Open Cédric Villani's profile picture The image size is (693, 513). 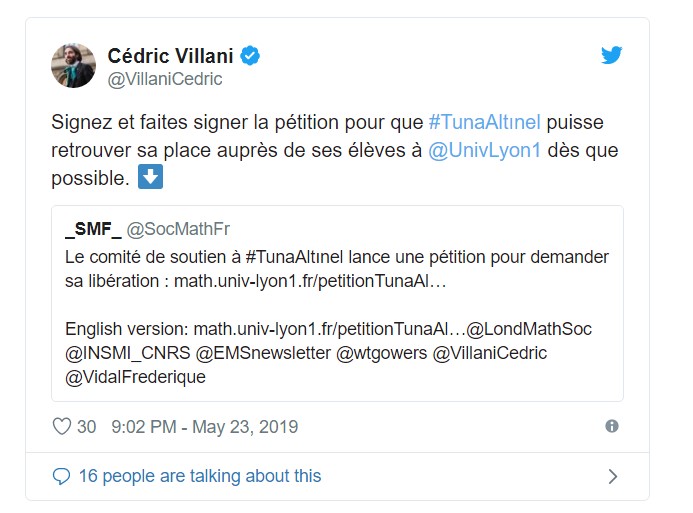point(73,65)
